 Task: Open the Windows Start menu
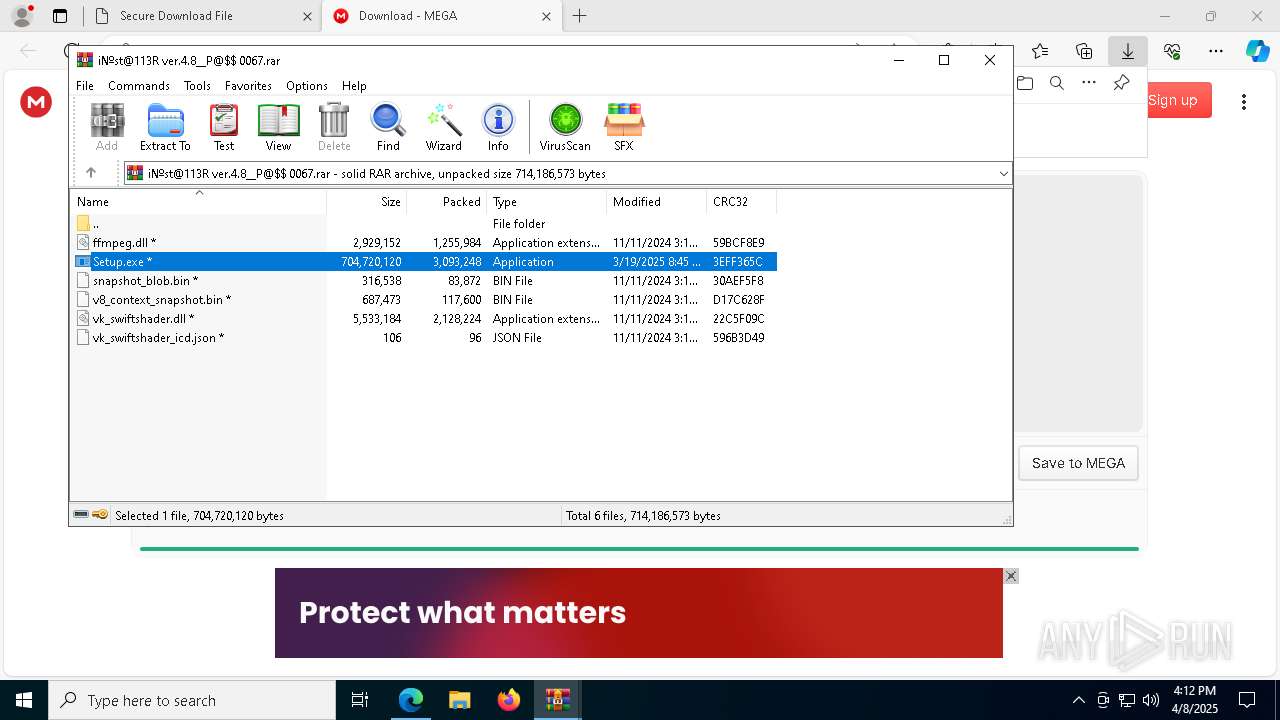coord(24,700)
